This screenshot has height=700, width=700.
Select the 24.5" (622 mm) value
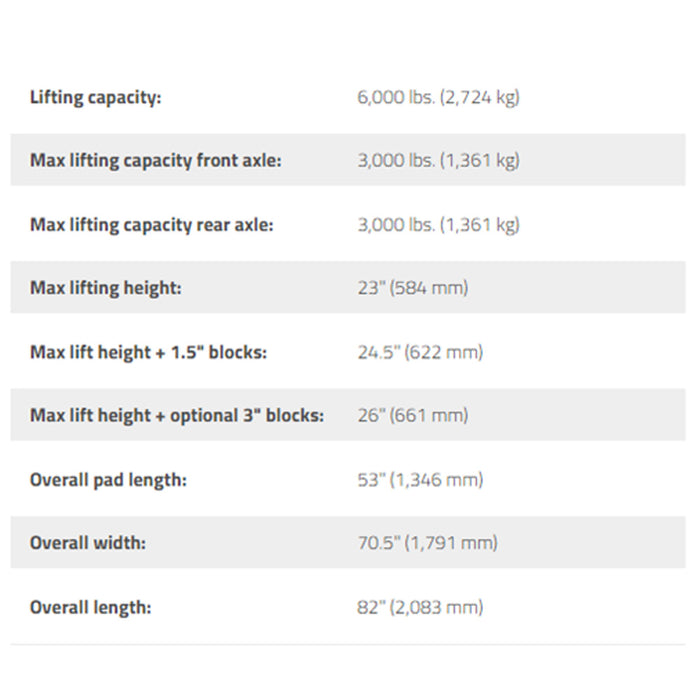pyautogui.click(x=420, y=352)
